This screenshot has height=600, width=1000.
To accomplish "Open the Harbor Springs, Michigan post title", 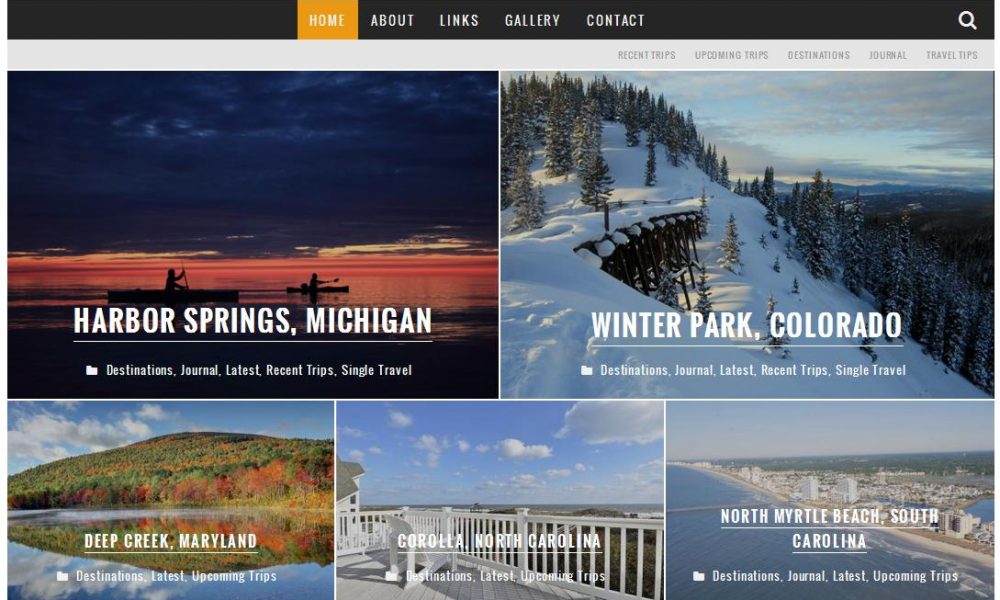I will tap(253, 321).
